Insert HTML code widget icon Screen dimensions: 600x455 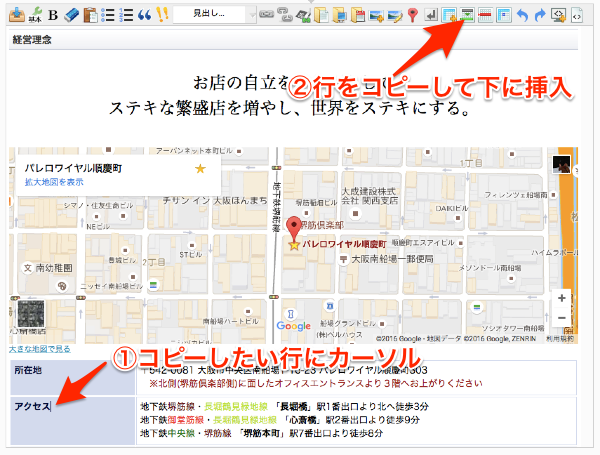pos(558,15)
